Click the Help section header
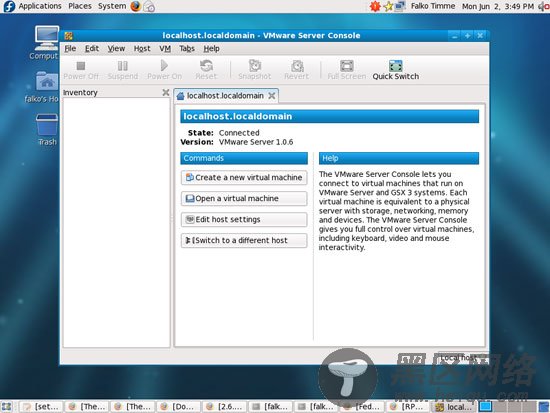The height and width of the screenshot is (413, 550). [399, 158]
